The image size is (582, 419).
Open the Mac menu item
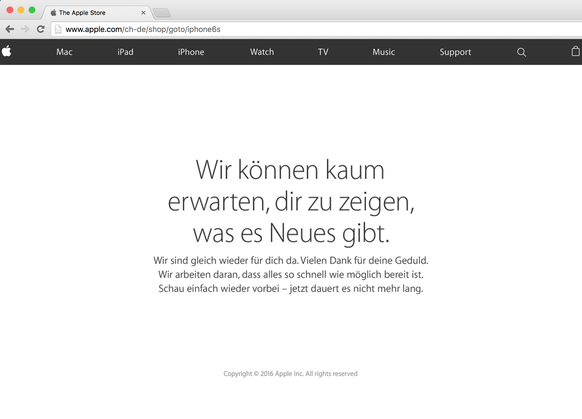64,52
